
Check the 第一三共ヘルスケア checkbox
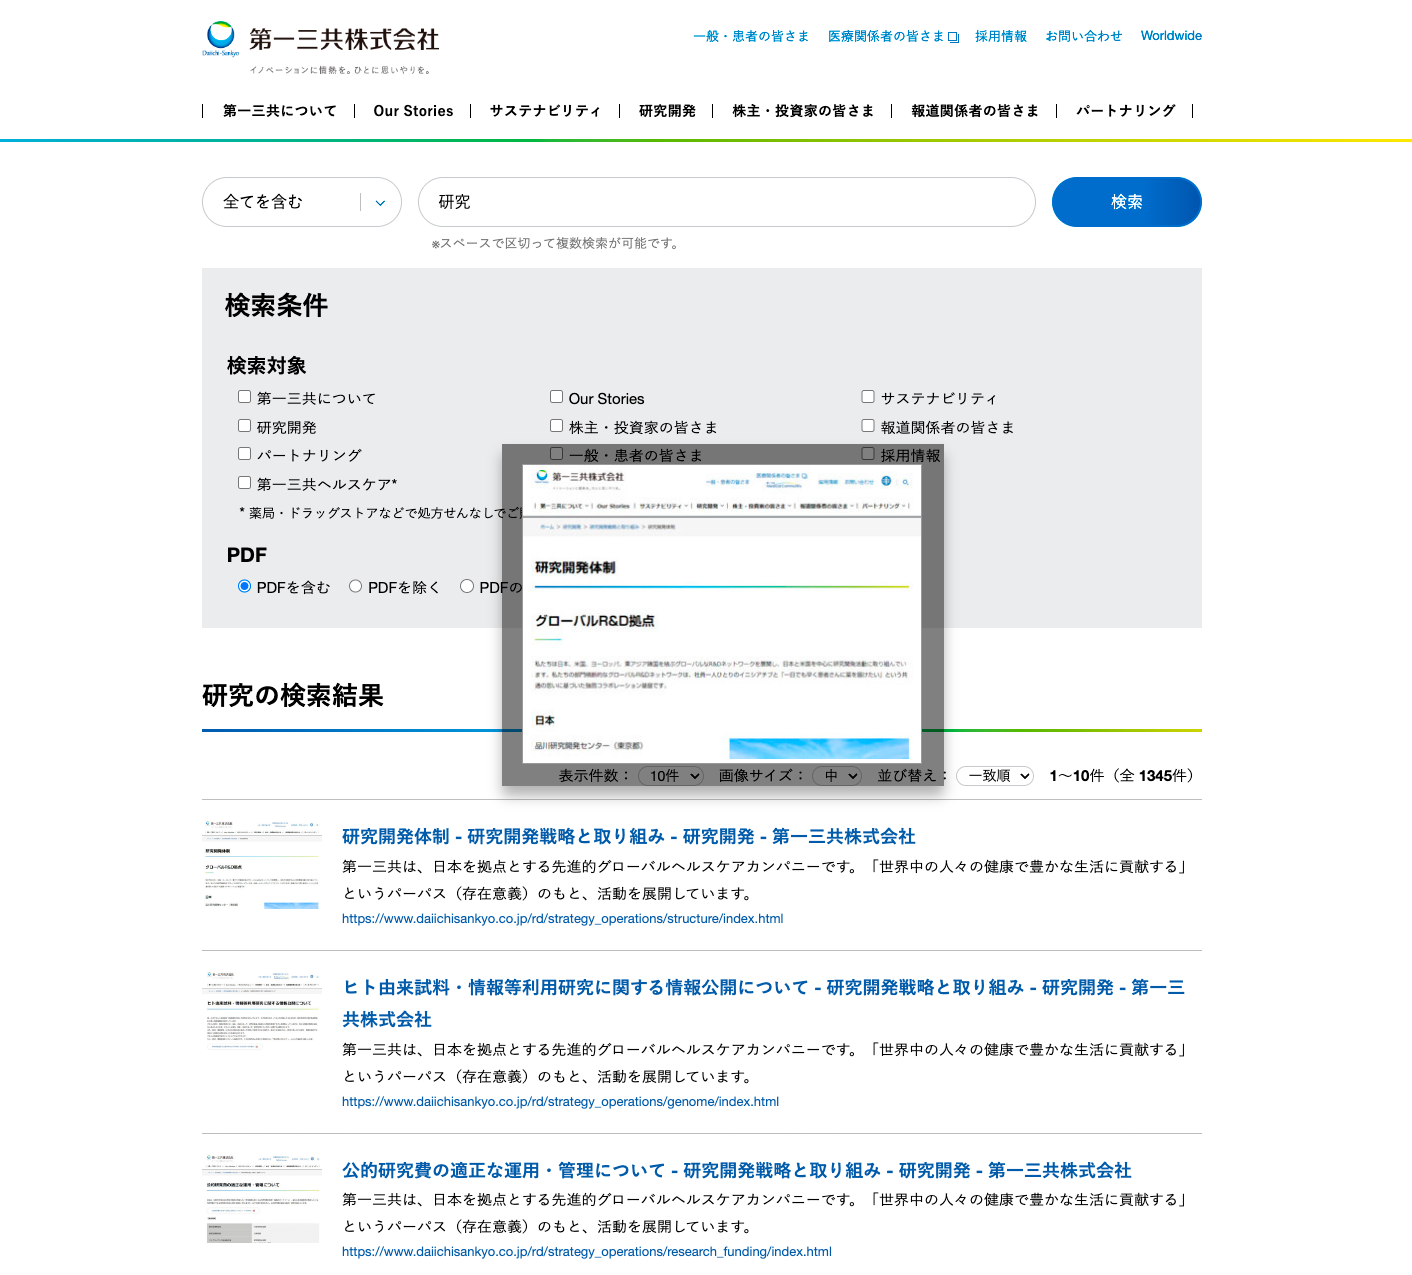coord(244,483)
